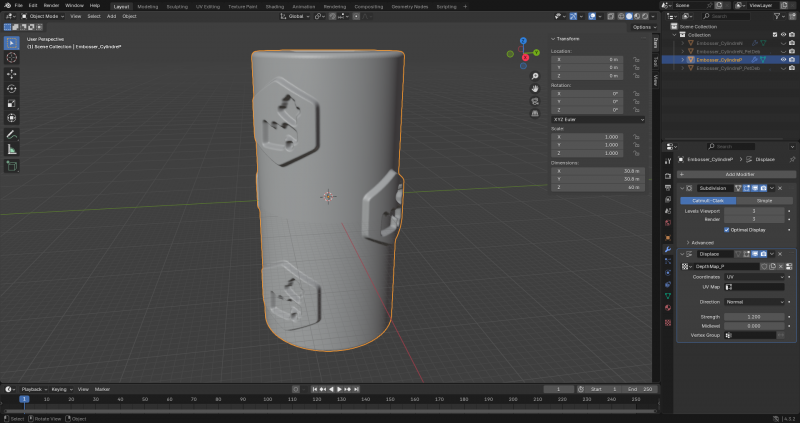This screenshot has width=800, height=423.
Task: Open the Direction Normal dropdown
Action: point(756,301)
